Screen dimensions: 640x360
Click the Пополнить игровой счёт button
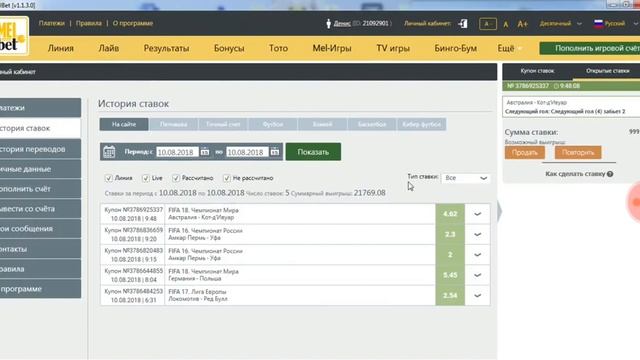tap(590, 48)
